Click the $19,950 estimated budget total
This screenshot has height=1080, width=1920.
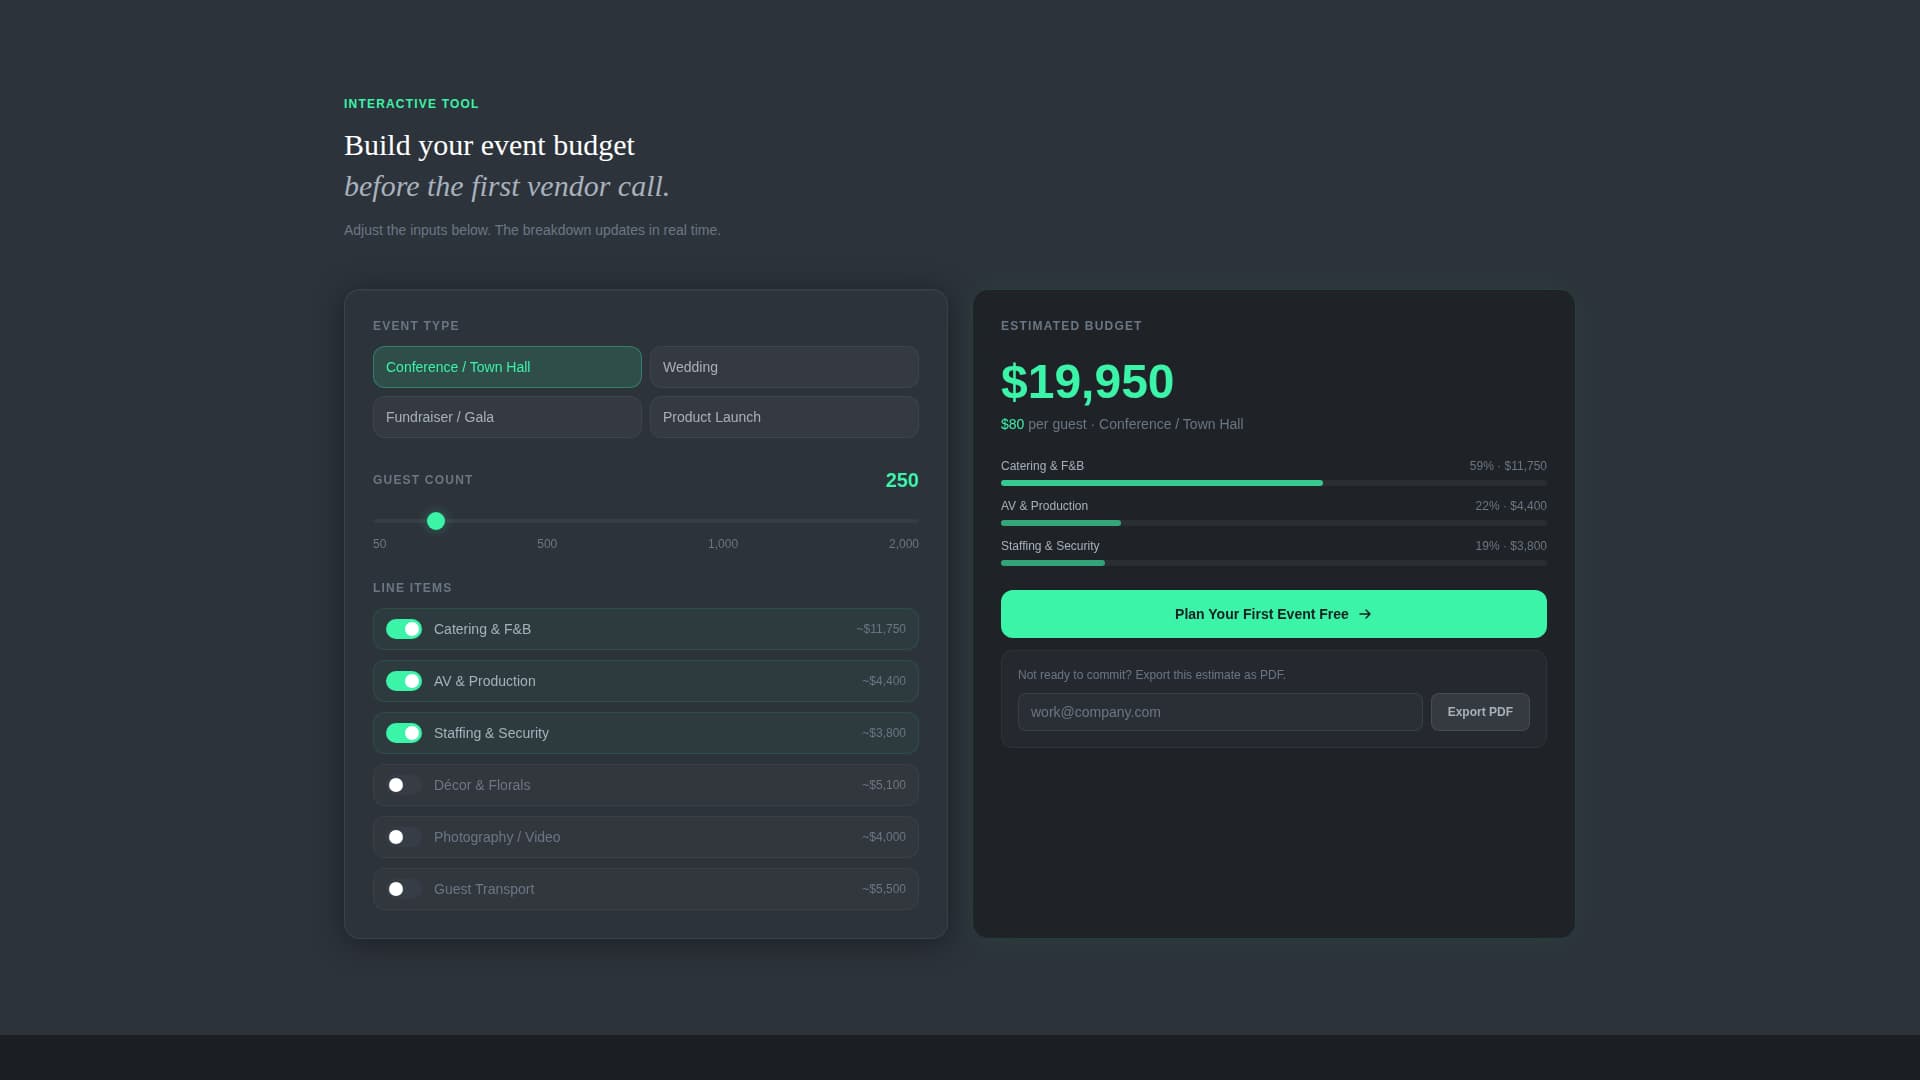pos(1087,382)
